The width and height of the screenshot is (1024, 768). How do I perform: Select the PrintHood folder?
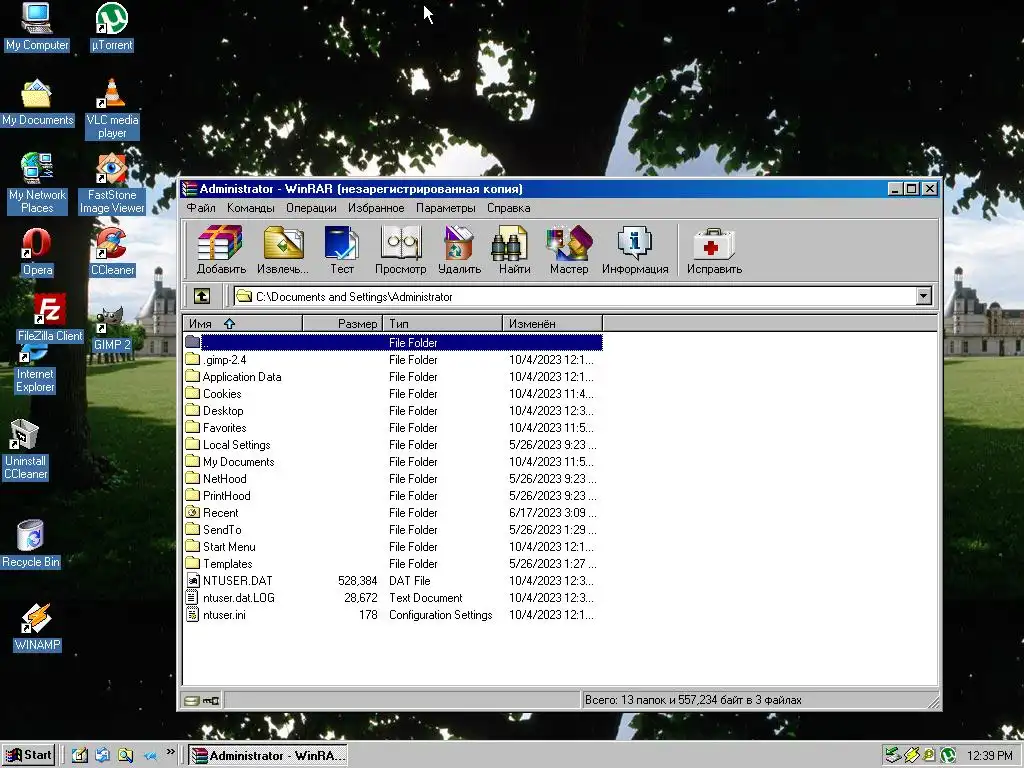[x=392, y=496]
